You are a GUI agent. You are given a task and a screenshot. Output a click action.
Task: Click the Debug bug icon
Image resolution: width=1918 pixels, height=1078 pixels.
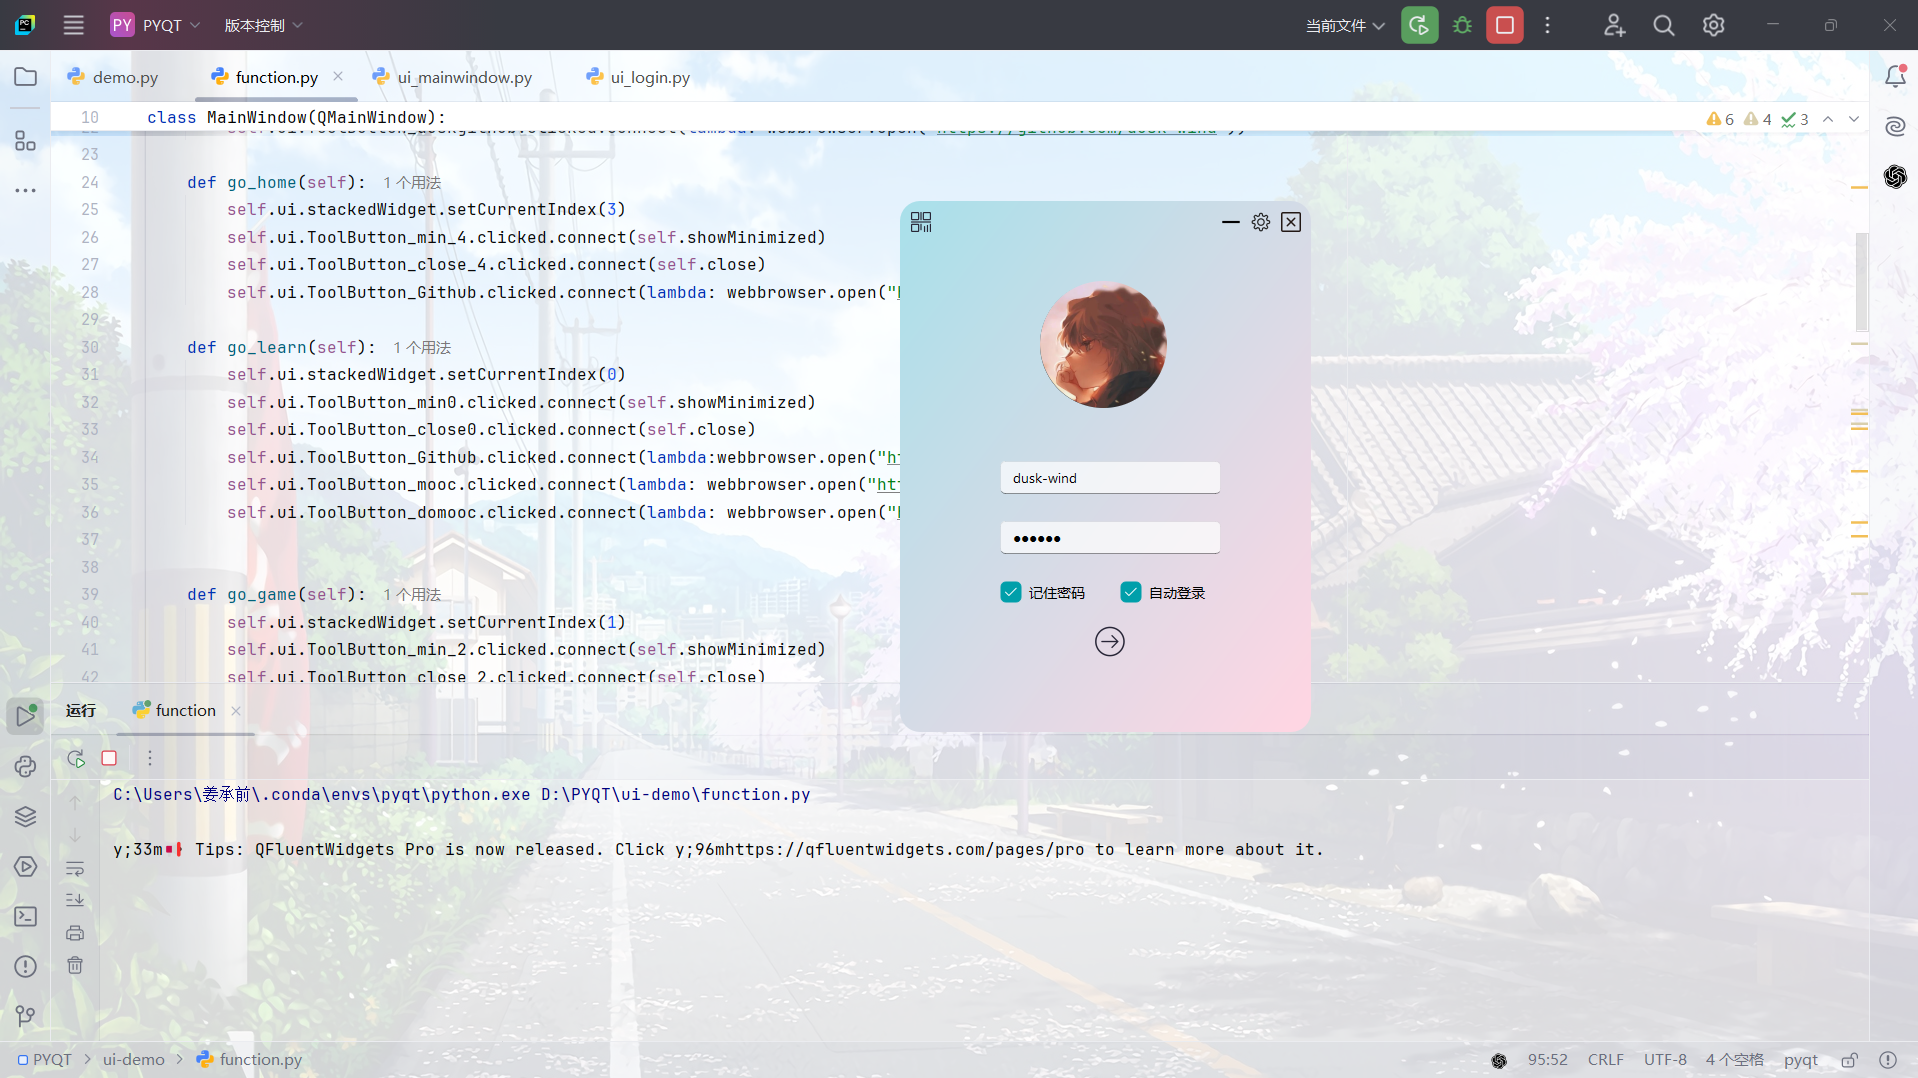pyautogui.click(x=1462, y=25)
